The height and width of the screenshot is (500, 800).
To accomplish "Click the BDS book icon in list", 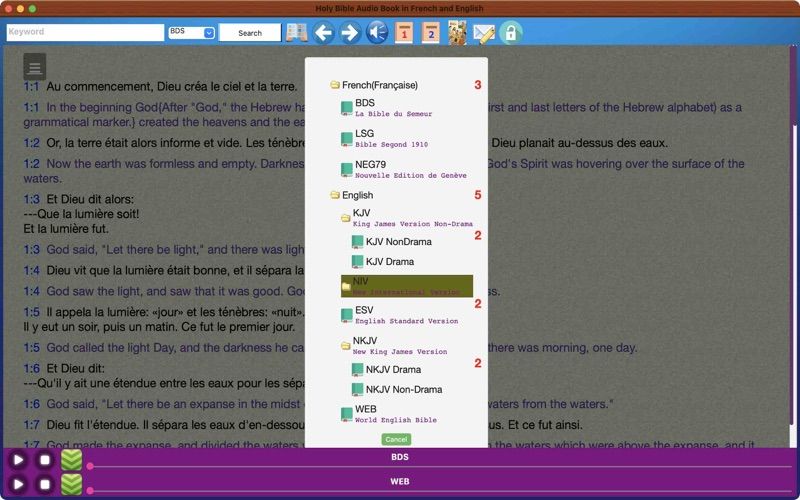I will (x=347, y=108).
